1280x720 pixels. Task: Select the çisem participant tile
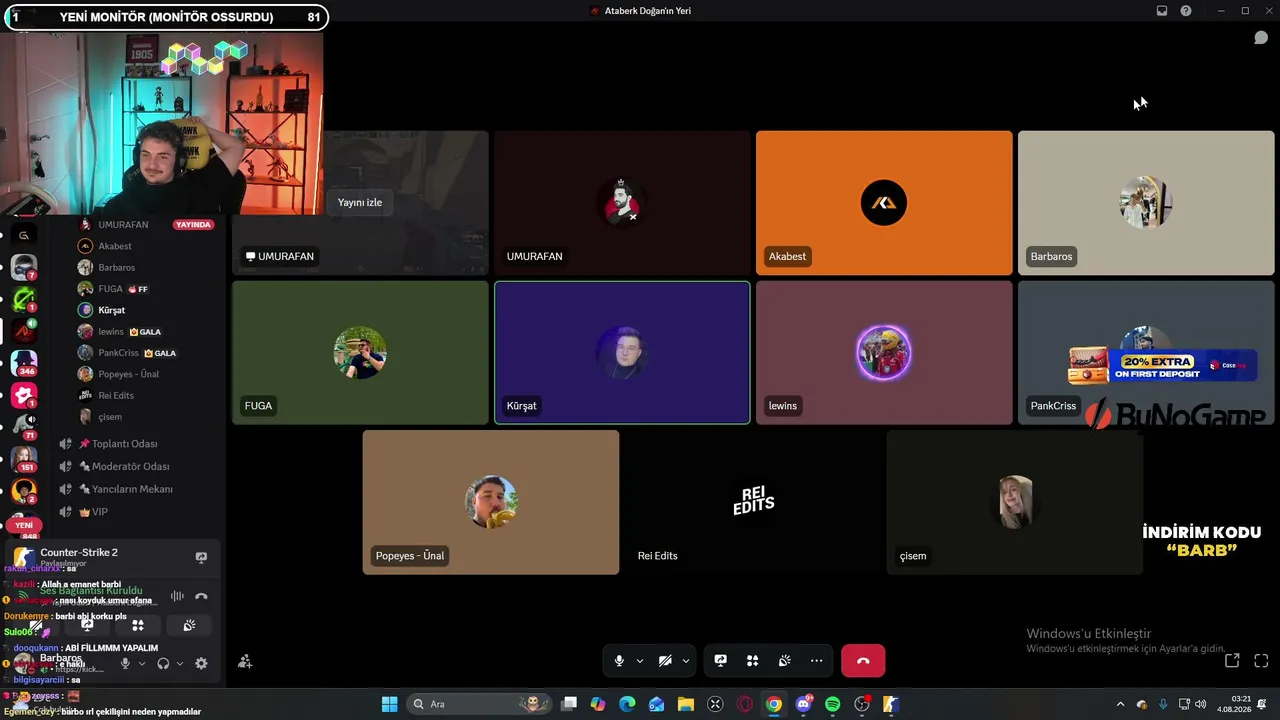coord(1015,502)
